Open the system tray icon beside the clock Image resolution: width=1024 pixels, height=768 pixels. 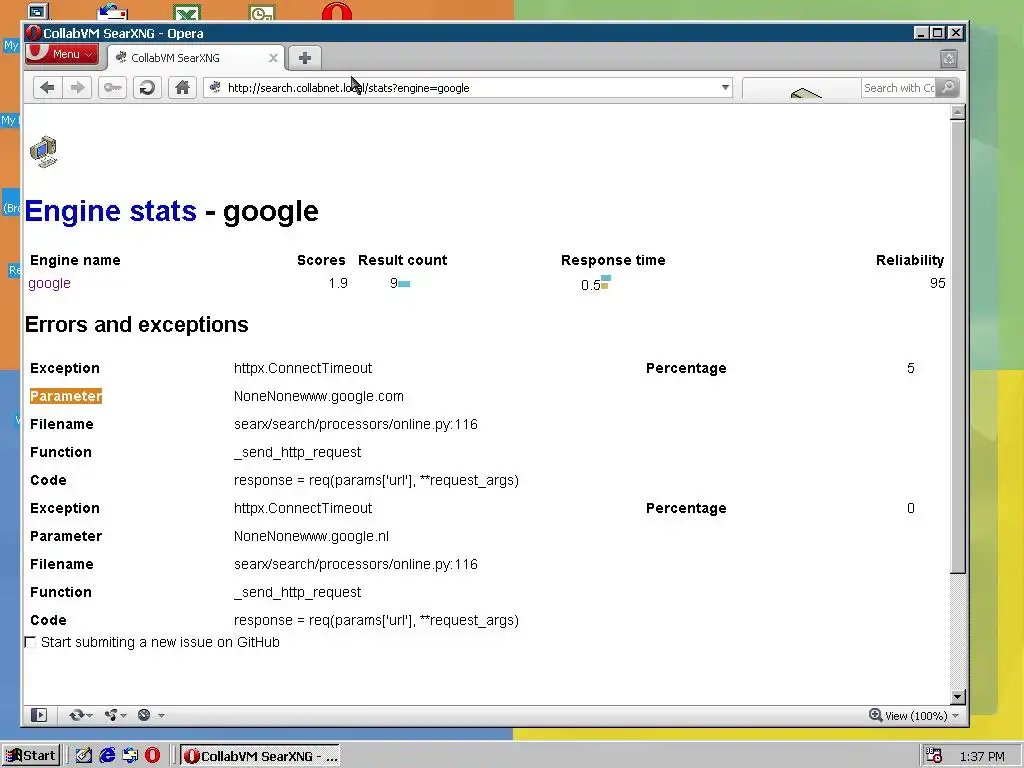point(934,756)
